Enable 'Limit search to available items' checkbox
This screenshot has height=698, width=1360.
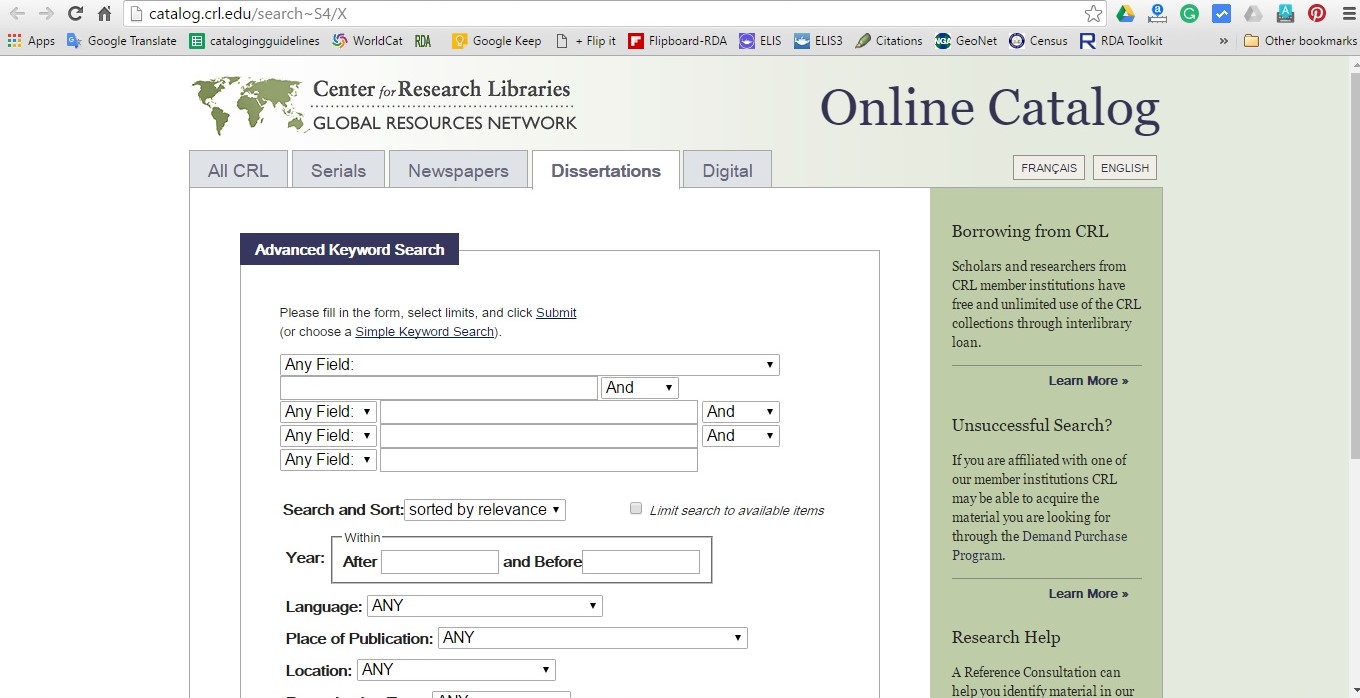point(636,508)
